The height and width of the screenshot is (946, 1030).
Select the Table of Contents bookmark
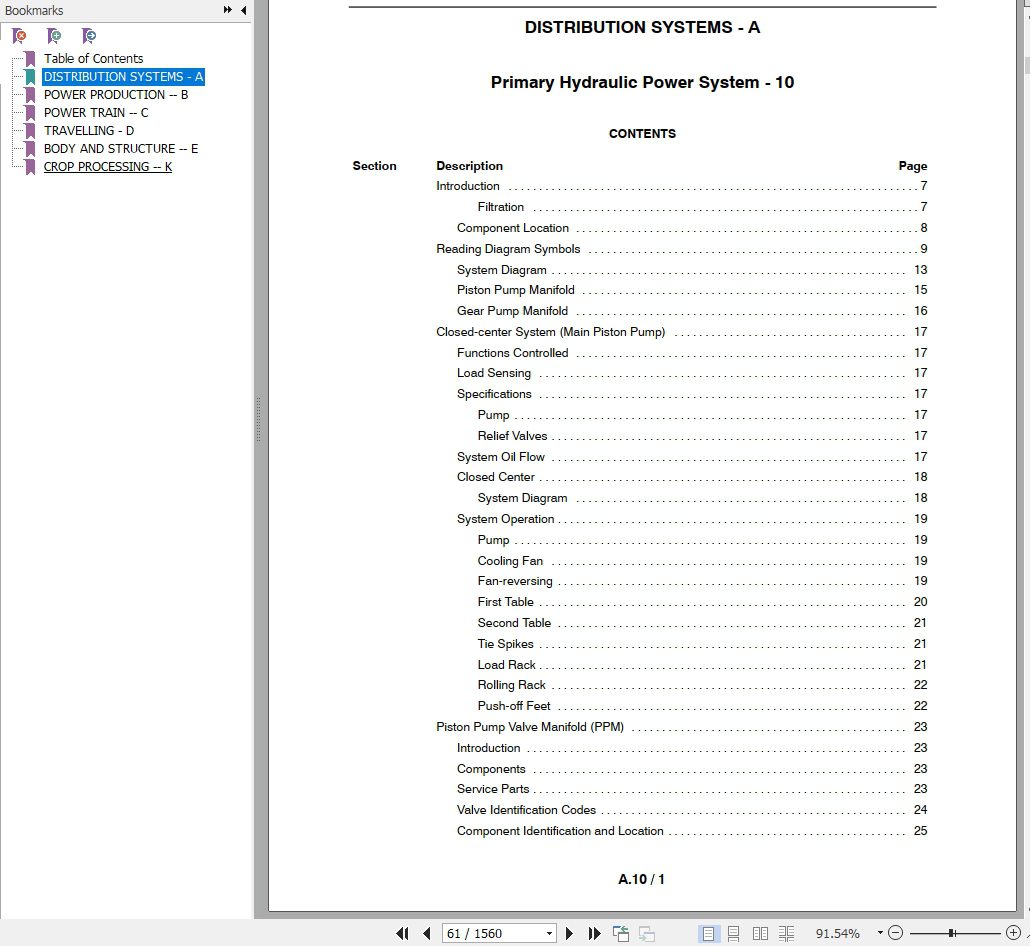coord(93,58)
